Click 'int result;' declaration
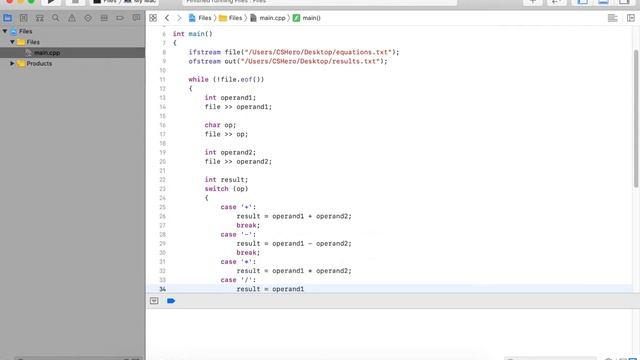 [x=226, y=180]
